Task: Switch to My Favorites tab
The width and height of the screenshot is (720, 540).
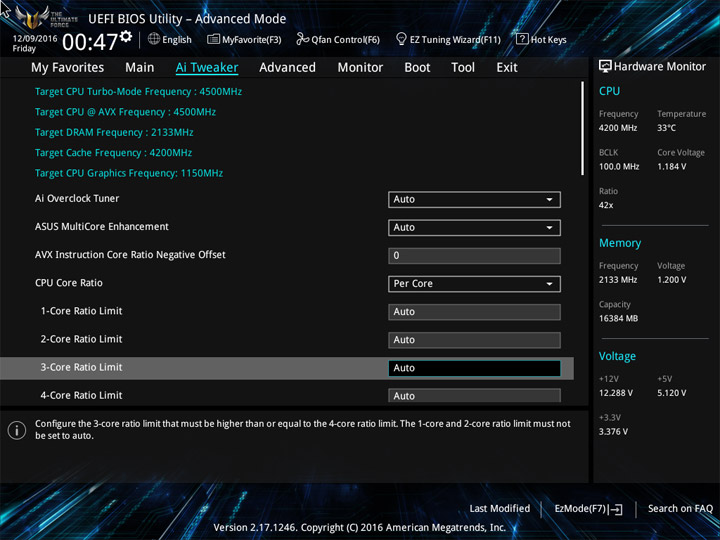Action: tap(68, 68)
